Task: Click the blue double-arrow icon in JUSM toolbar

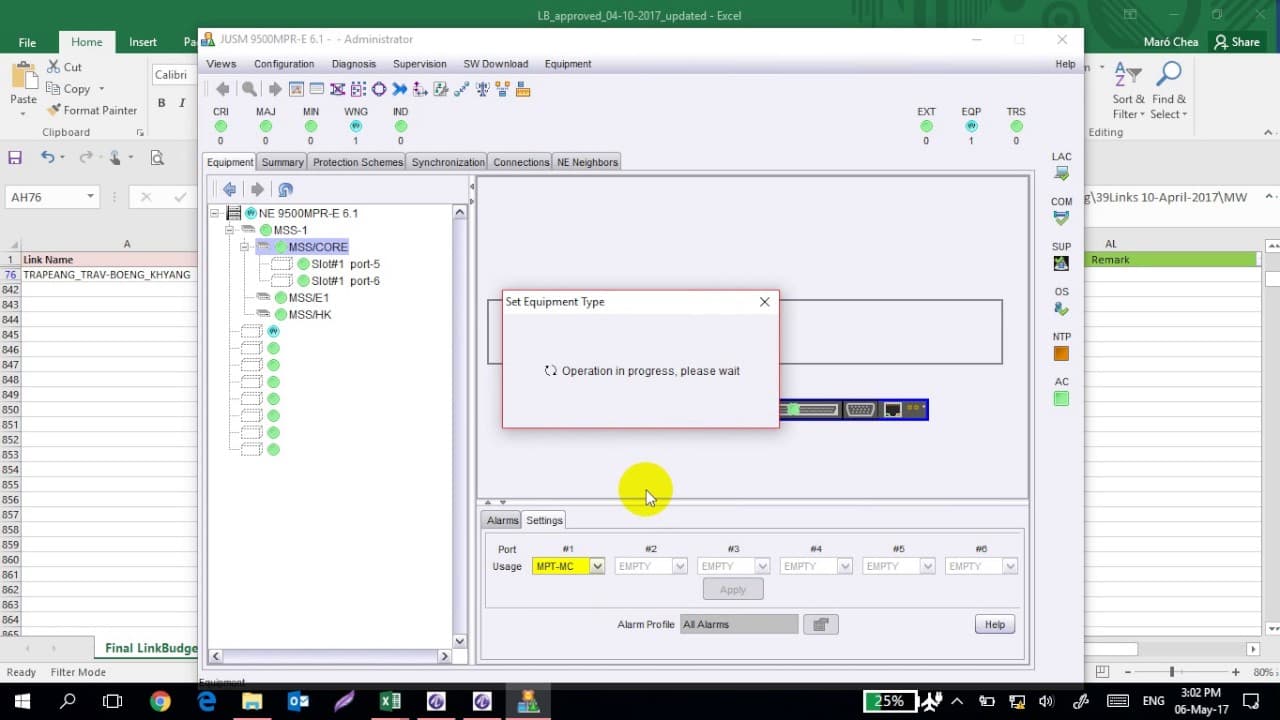Action: [x=400, y=89]
